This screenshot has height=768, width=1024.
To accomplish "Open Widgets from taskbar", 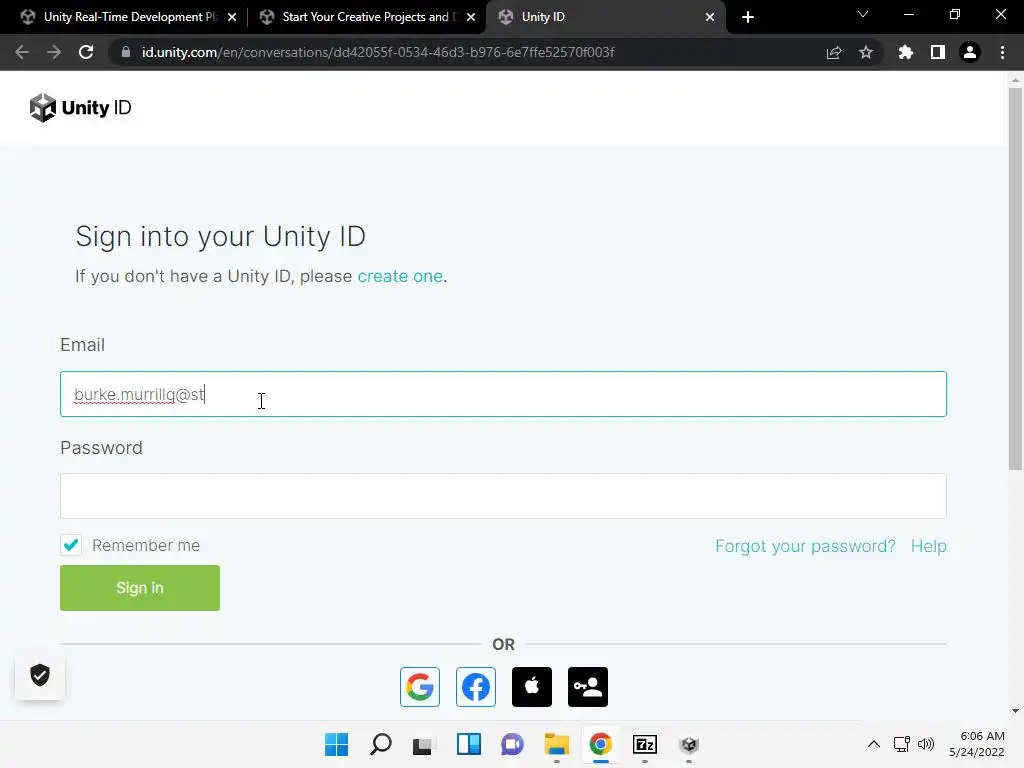I will 468,744.
